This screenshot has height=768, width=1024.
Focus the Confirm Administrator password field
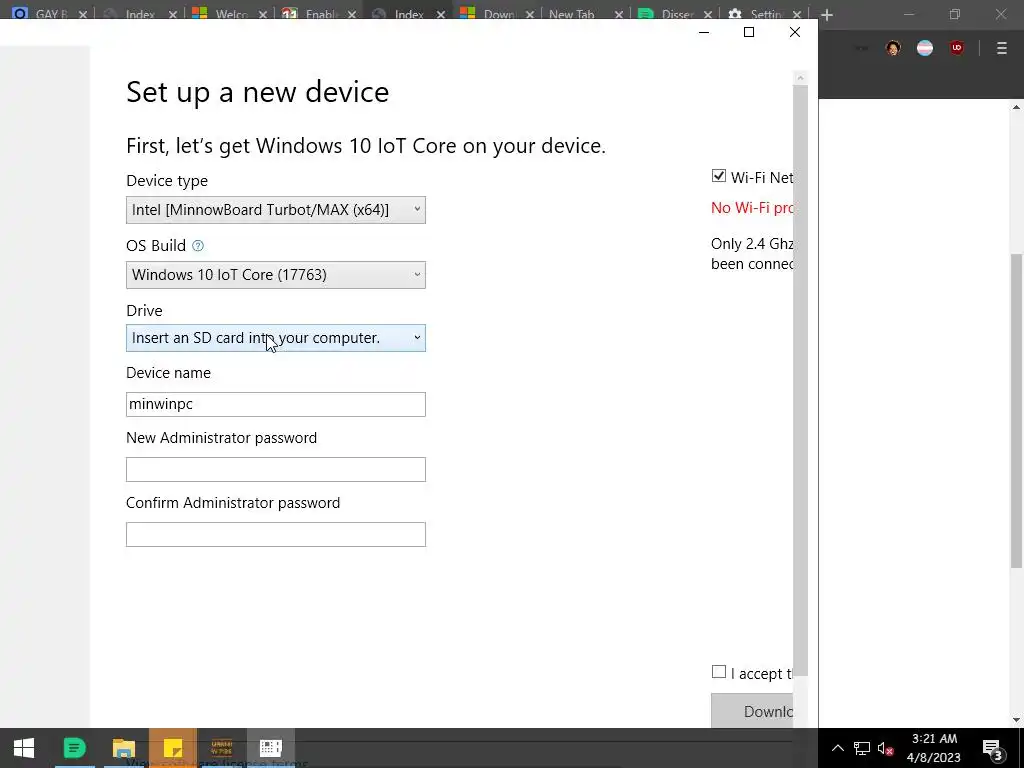coord(276,534)
